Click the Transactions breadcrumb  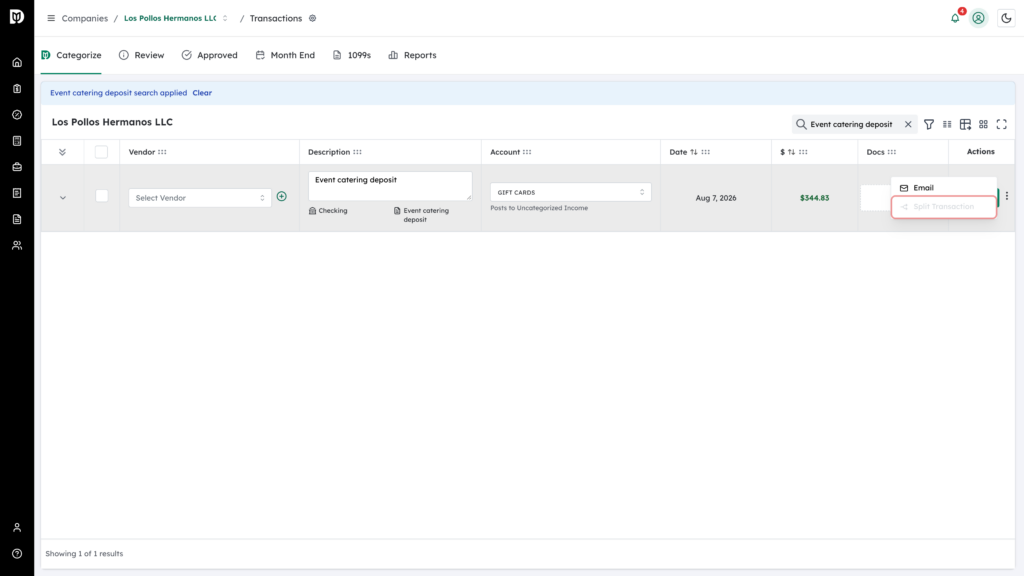pos(276,18)
